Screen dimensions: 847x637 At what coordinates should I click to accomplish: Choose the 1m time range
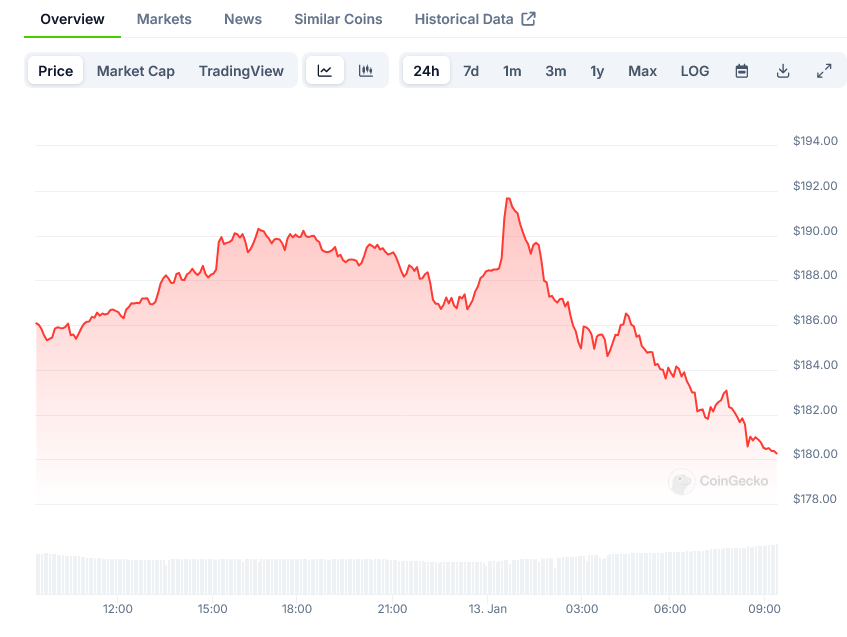coord(512,71)
